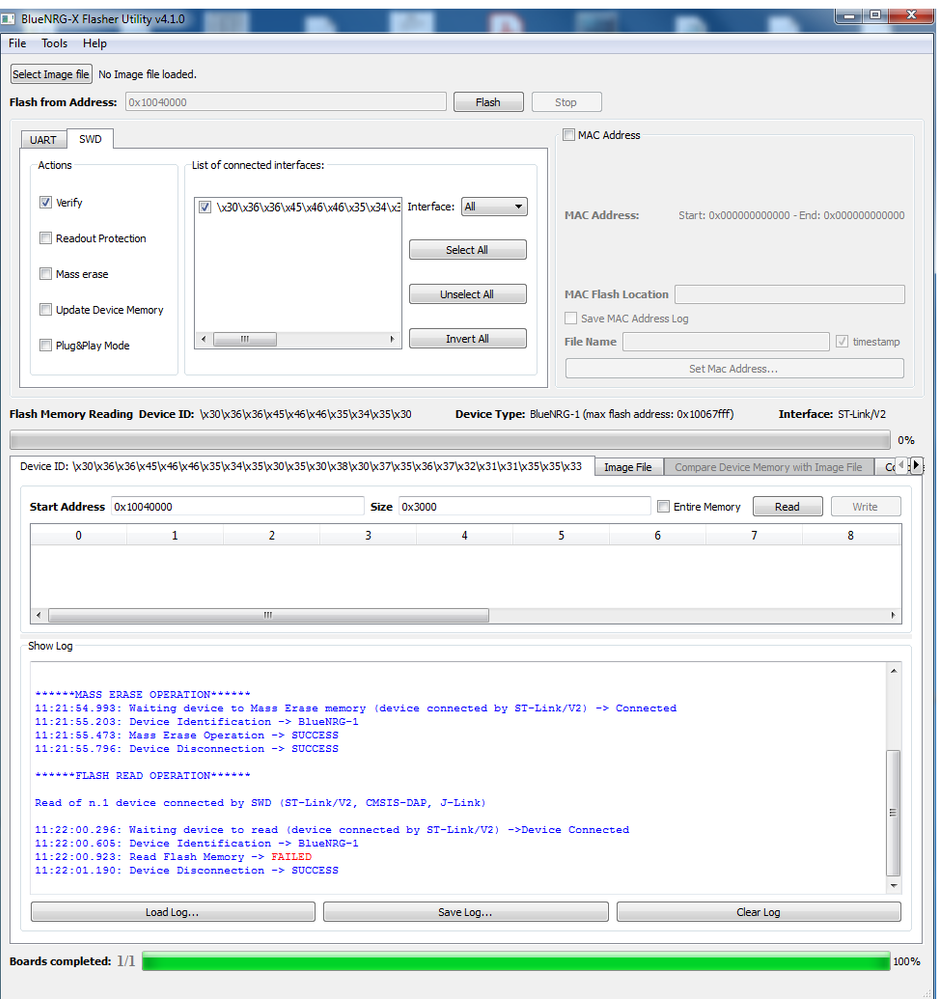This screenshot has height=999, width=937.
Task: Click Select All interfaces button
Action: tap(467, 250)
